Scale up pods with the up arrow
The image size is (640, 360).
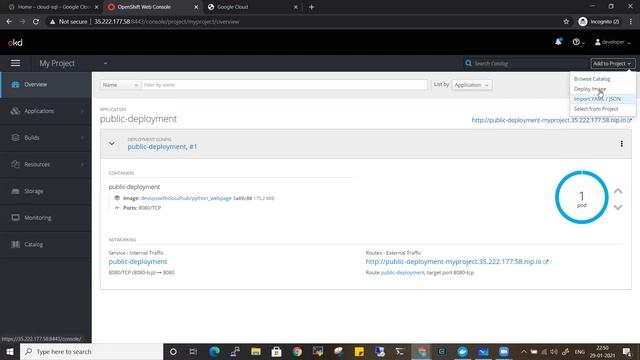coord(618,191)
